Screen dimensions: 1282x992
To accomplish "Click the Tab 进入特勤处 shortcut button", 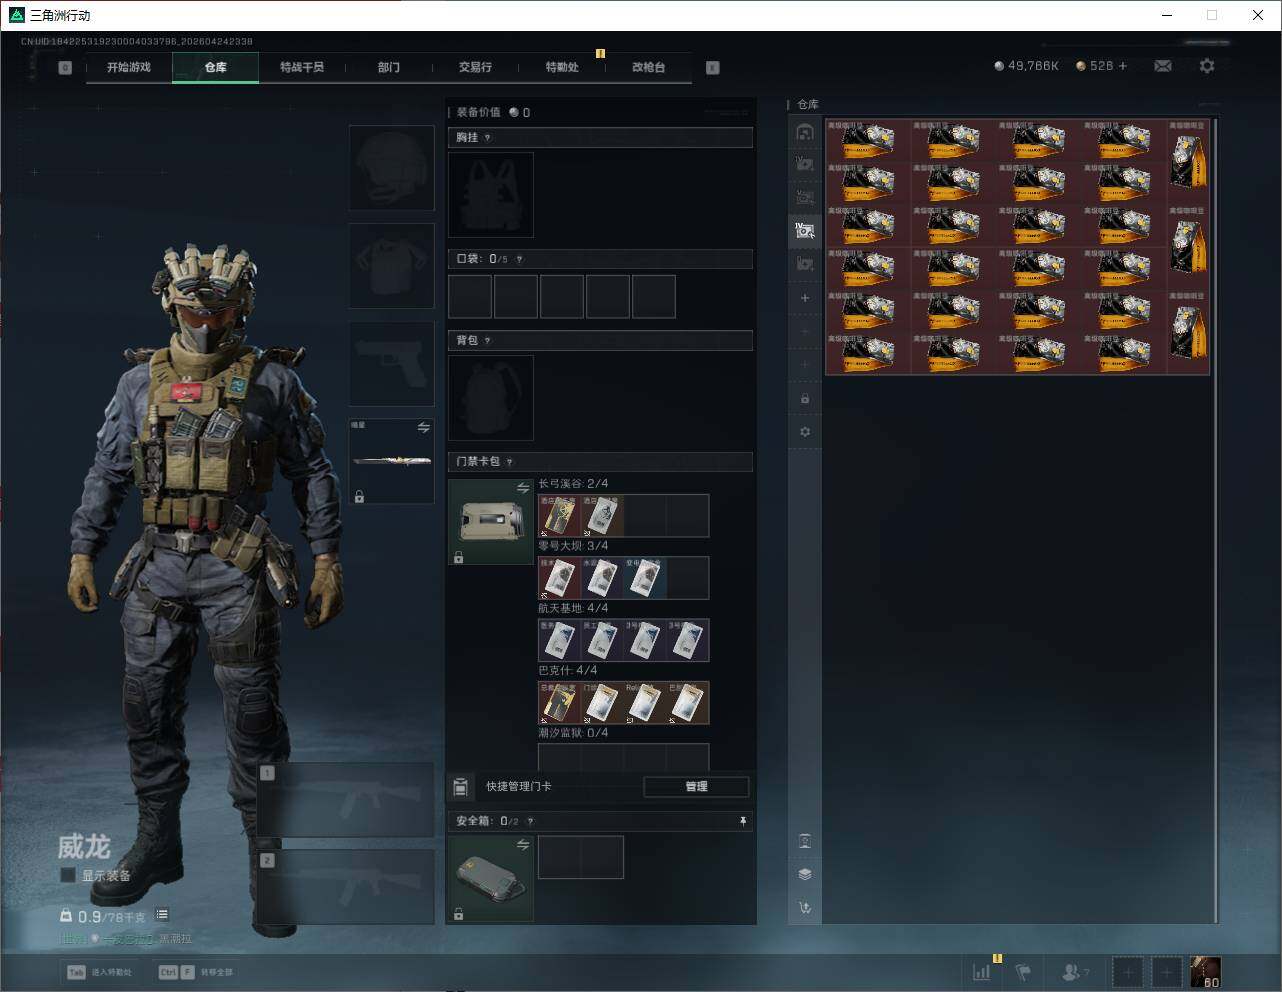I will tap(99, 972).
